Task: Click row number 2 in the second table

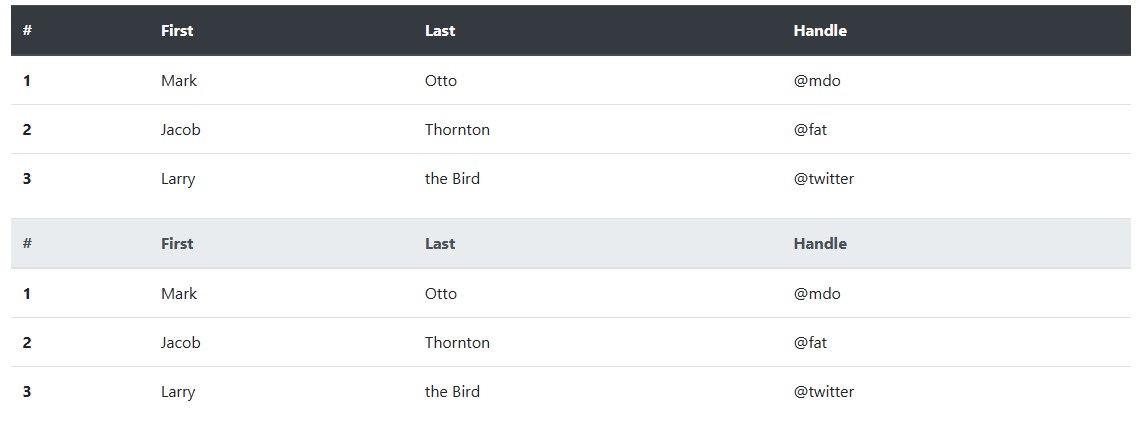Action: (x=27, y=342)
